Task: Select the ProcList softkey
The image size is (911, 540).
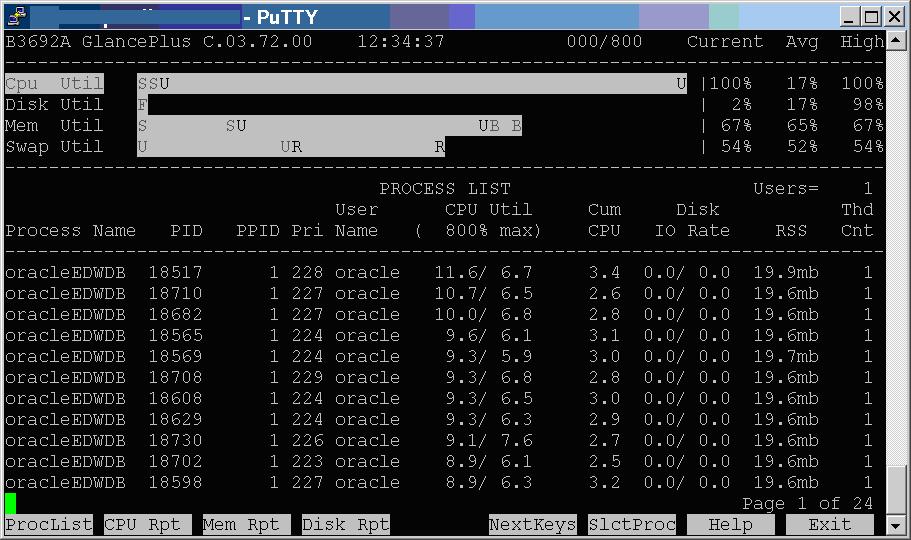Action: pyautogui.click(x=49, y=525)
